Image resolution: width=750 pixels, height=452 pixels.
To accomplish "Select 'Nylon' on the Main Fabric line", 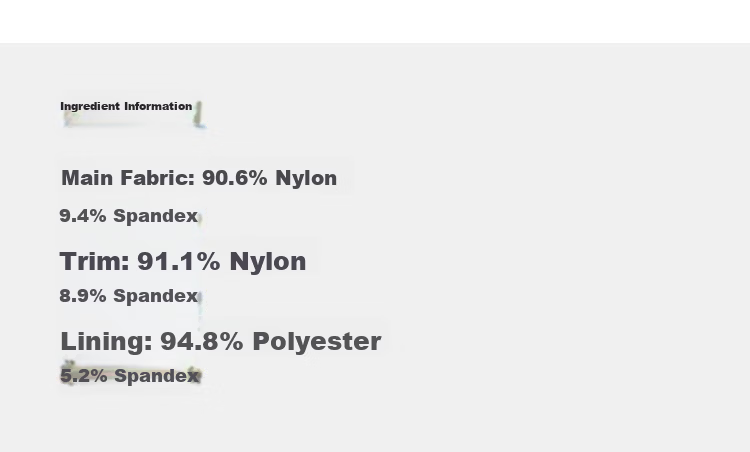I will (x=306, y=178).
